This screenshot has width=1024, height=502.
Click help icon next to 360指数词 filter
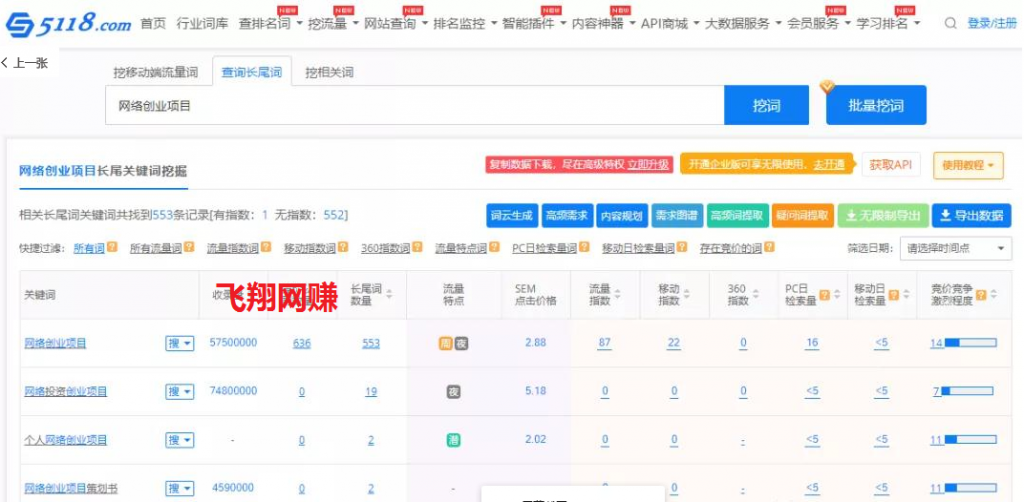pyautogui.click(x=415, y=247)
